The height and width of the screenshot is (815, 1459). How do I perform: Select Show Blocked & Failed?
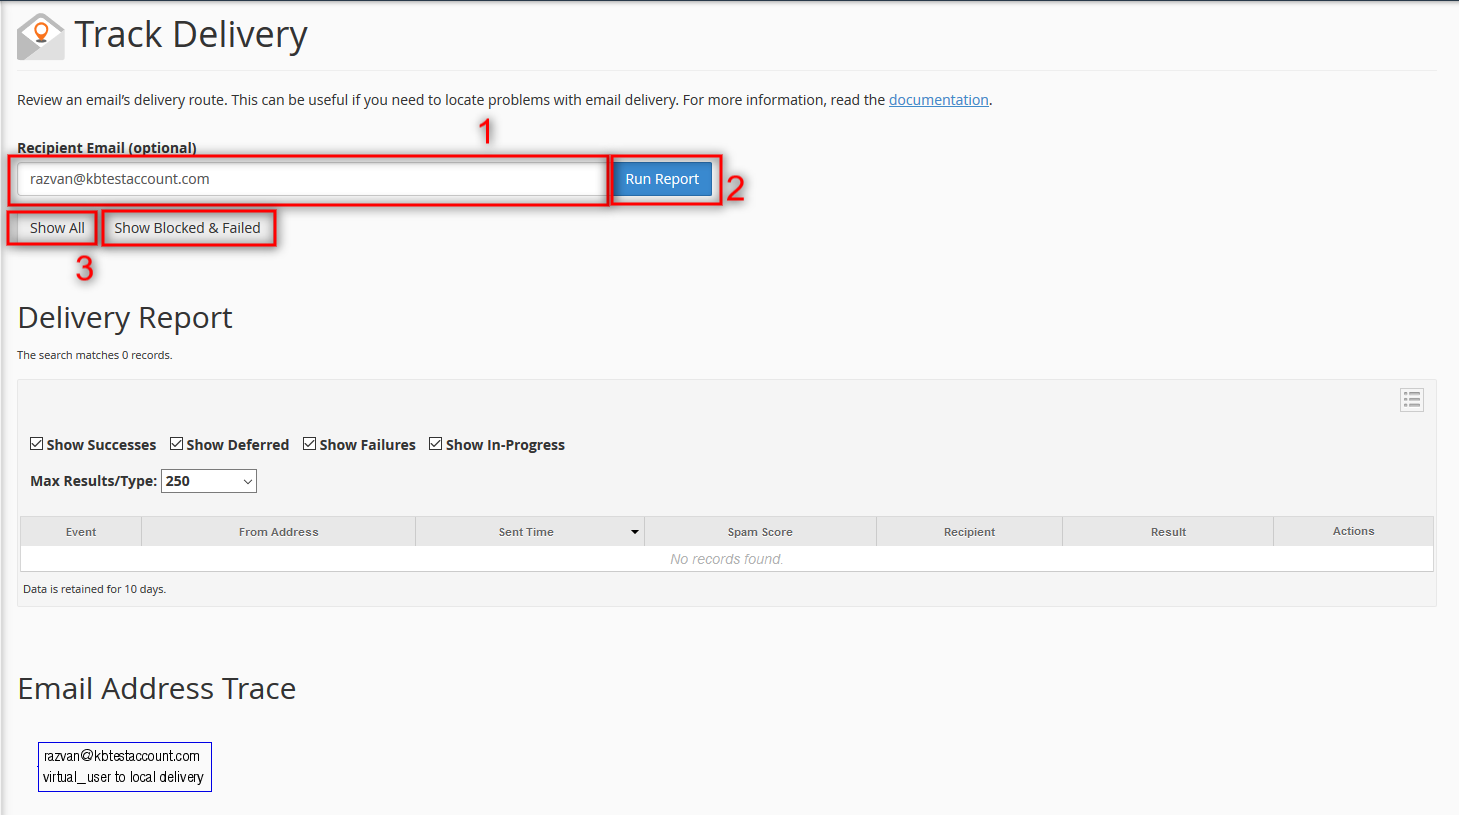[187, 228]
